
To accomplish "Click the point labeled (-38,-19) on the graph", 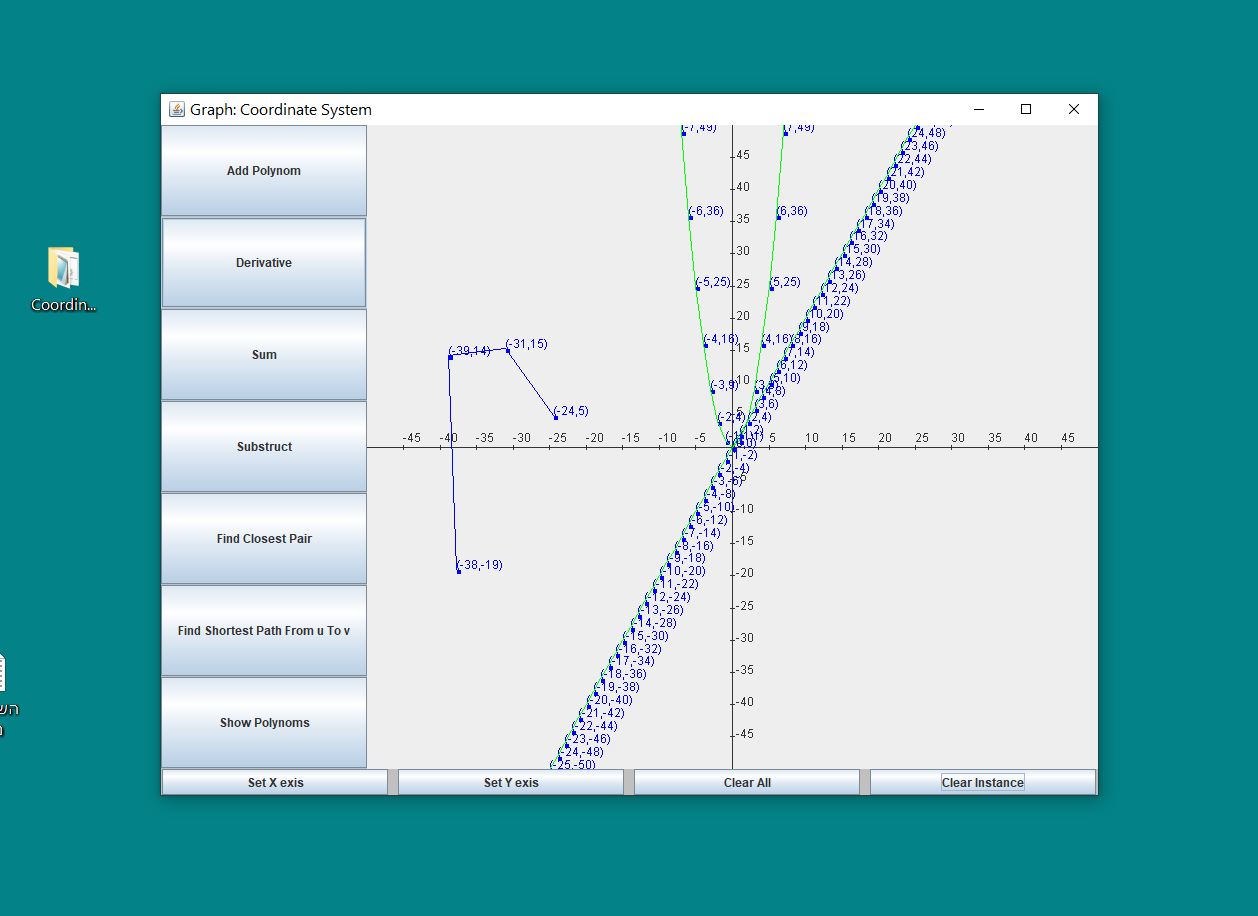I will click(x=456, y=570).
